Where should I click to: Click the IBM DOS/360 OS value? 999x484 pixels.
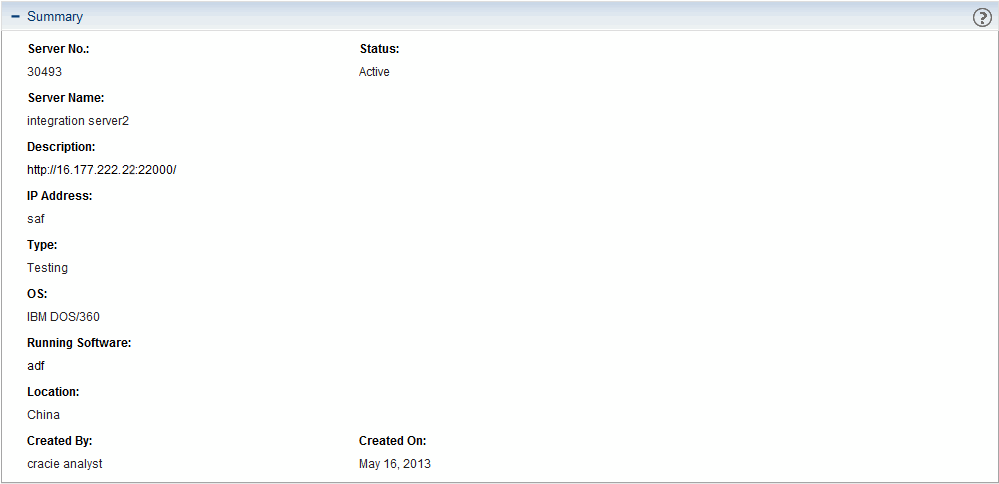[63, 317]
